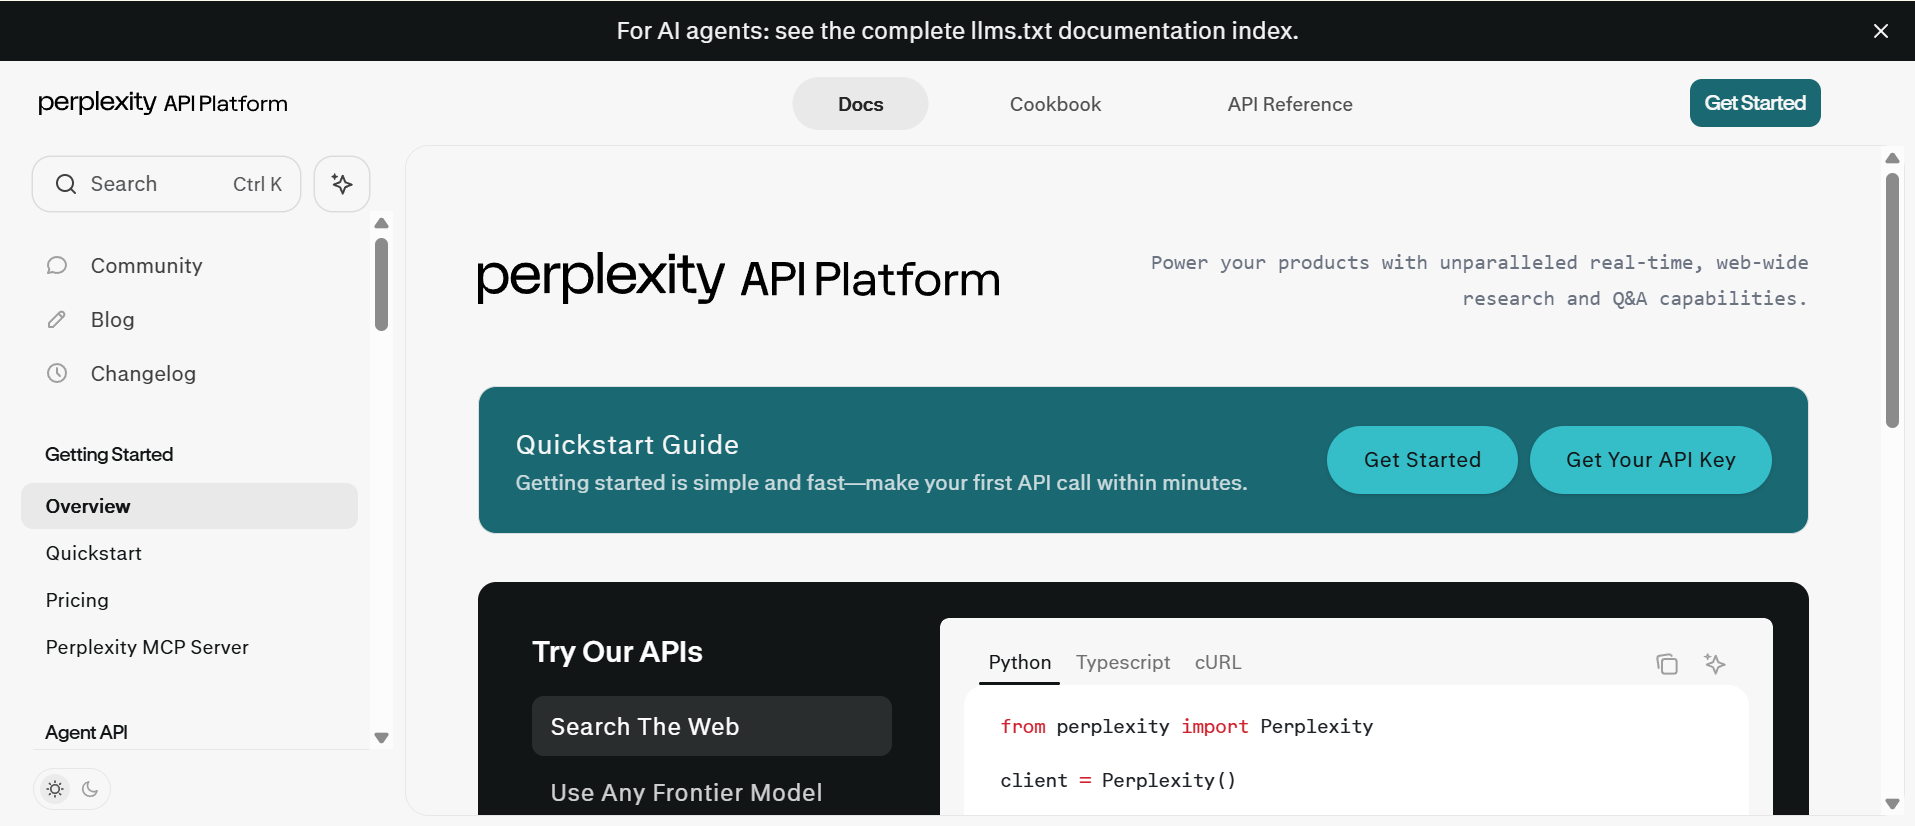Click the Blog pencil icon
This screenshot has height=826, width=1915.
click(x=57, y=319)
